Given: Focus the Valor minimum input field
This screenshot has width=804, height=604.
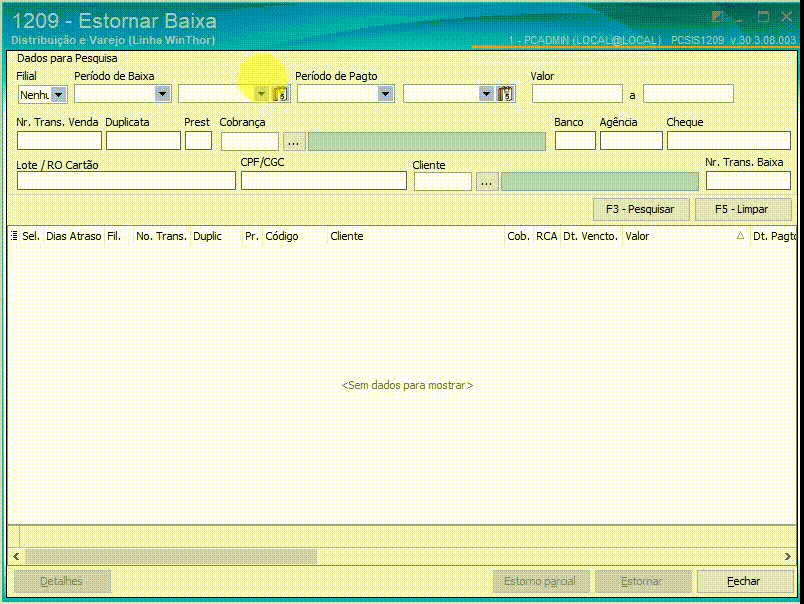Looking at the screenshot, I should tap(577, 94).
